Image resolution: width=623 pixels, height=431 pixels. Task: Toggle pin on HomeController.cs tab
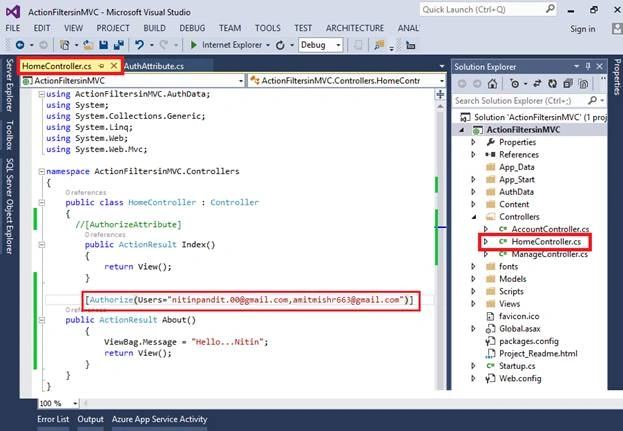pyautogui.click(x=102, y=66)
